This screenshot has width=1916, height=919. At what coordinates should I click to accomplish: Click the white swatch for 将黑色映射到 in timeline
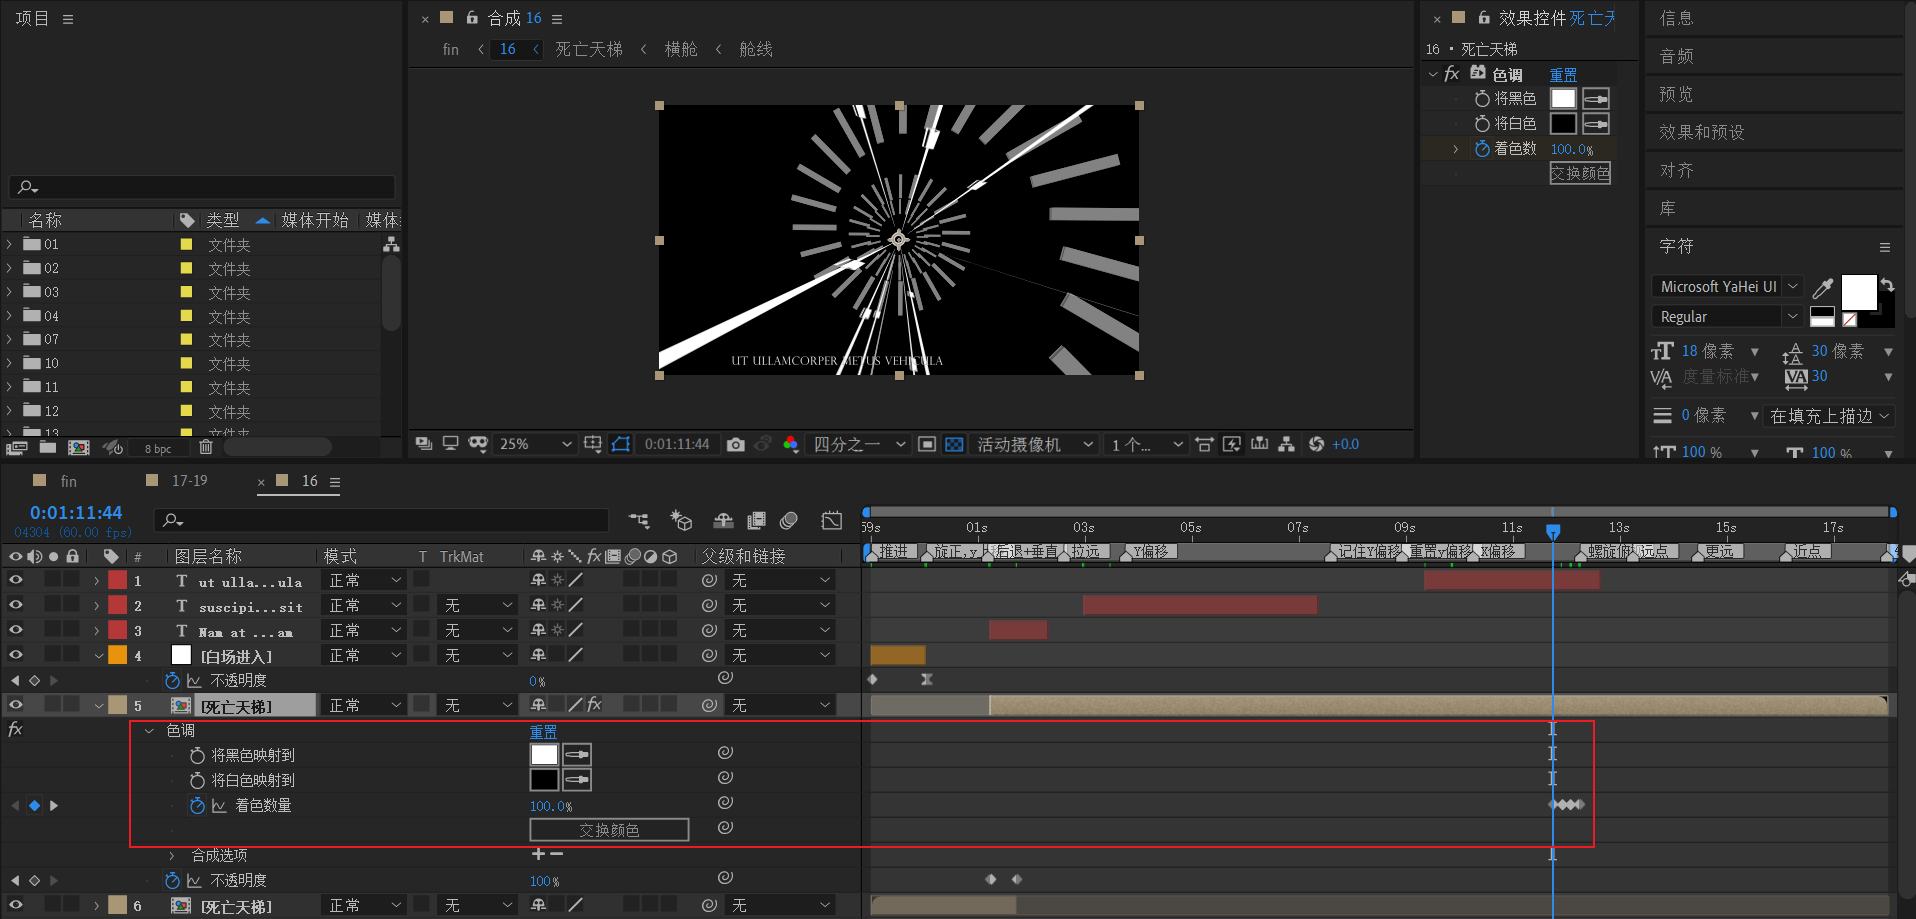(x=544, y=754)
